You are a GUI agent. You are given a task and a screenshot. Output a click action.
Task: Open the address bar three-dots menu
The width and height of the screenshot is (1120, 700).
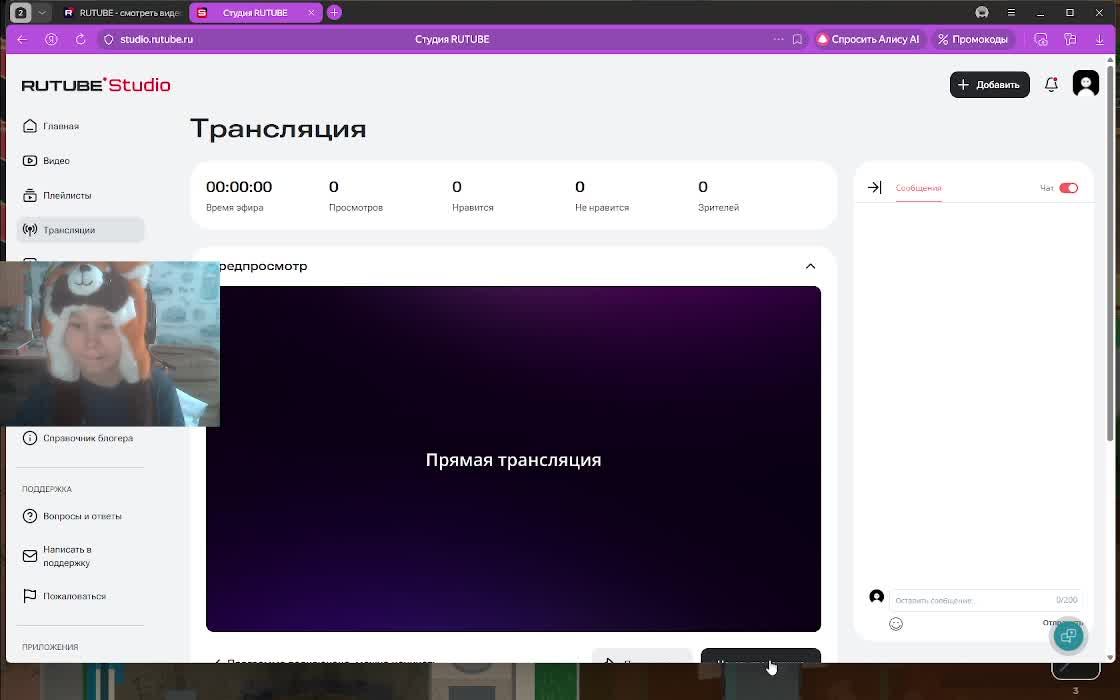pyautogui.click(x=778, y=39)
